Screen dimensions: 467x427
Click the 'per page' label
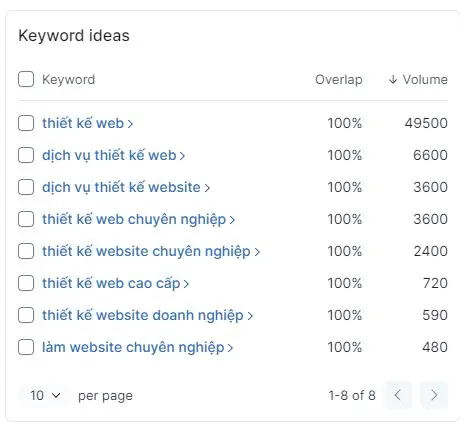(x=105, y=396)
